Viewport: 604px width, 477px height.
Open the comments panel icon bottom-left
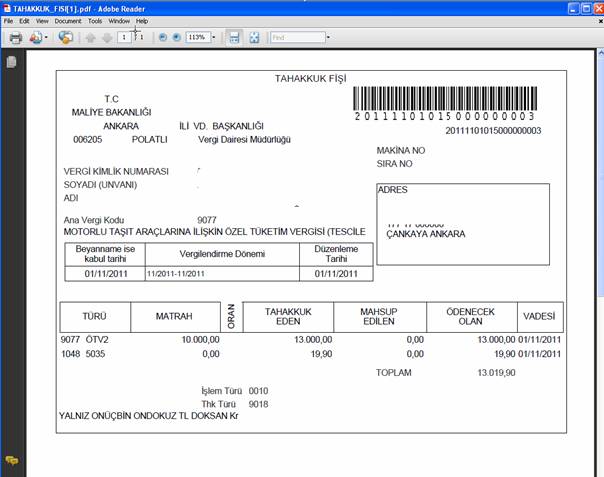[x=12, y=460]
